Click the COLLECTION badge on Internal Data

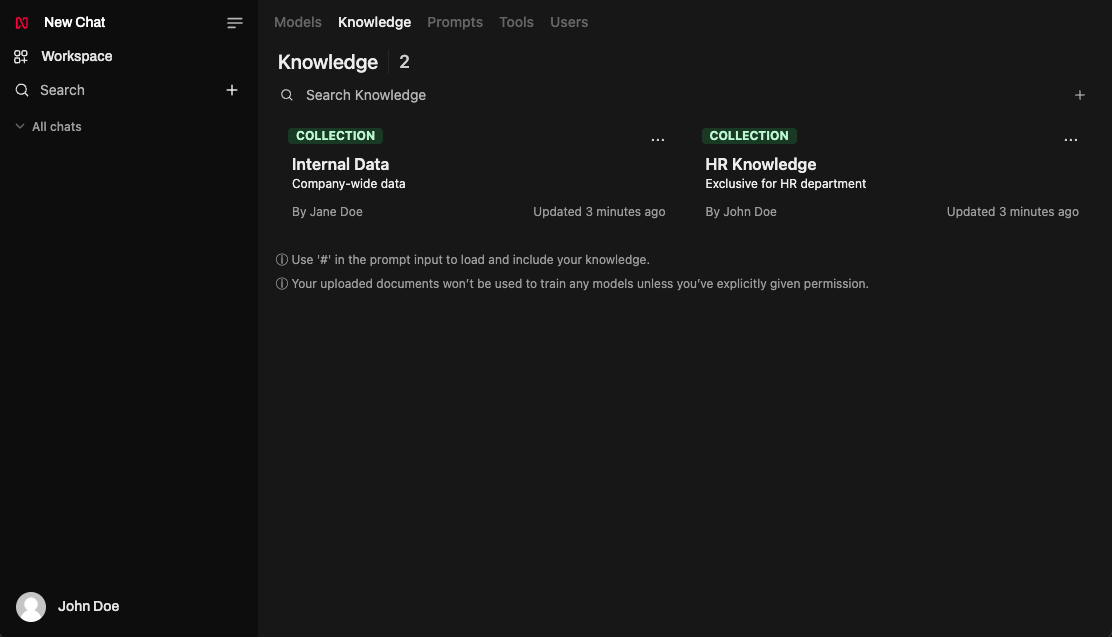click(x=335, y=135)
